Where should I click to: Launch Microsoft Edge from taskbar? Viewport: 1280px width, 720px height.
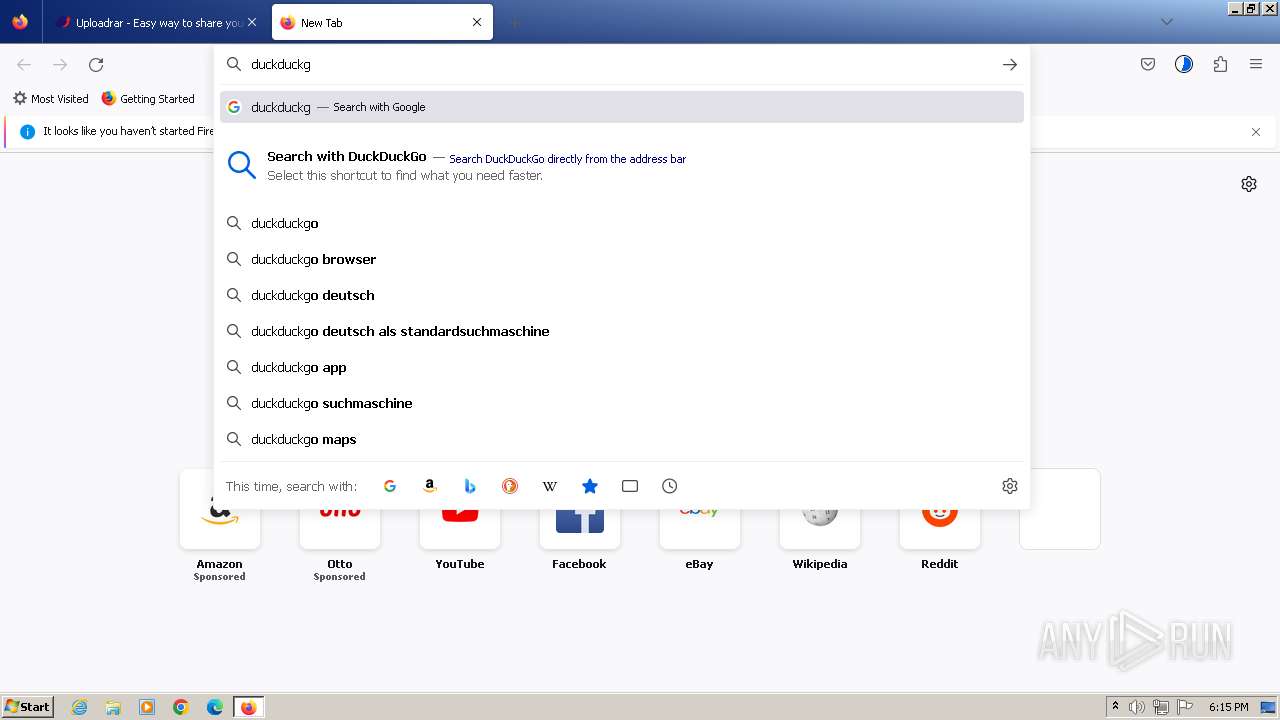(x=215, y=707)
